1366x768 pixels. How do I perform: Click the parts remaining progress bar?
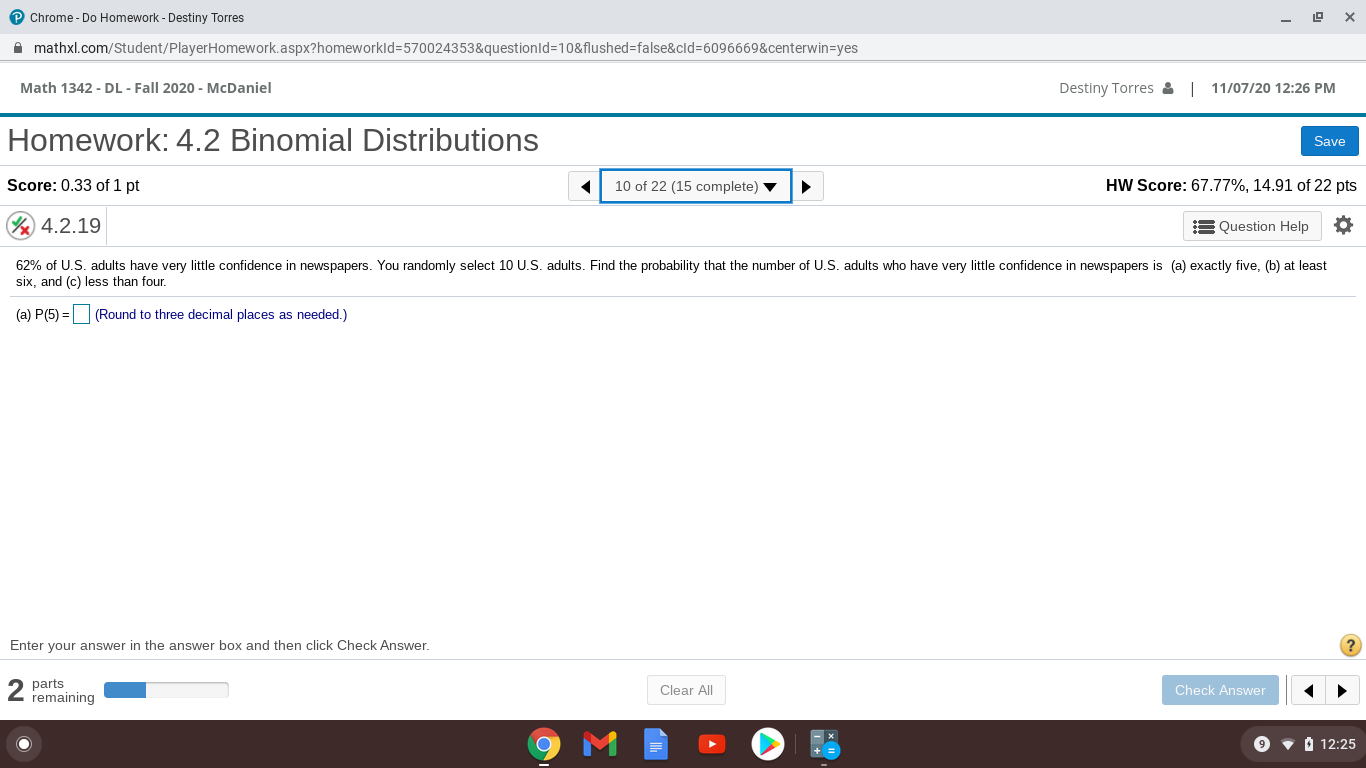coord(166,690)
